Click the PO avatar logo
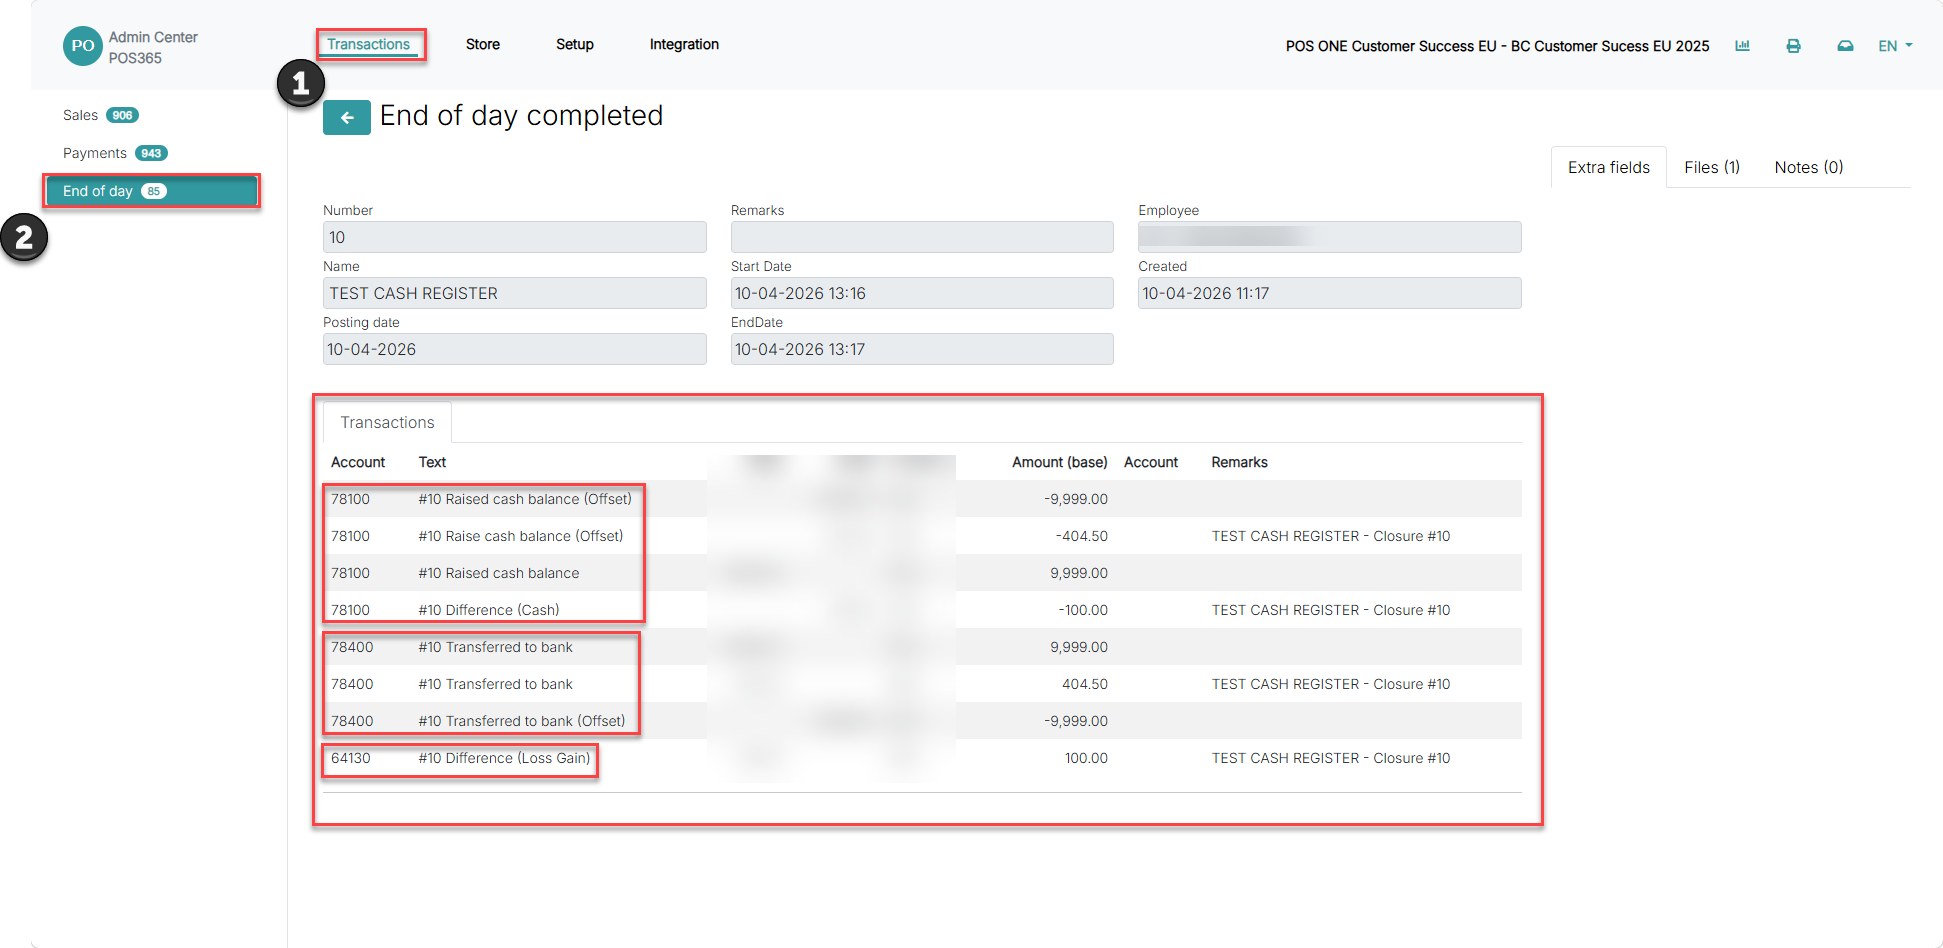This screenshot has width=1943, height=948. (83, 46)
